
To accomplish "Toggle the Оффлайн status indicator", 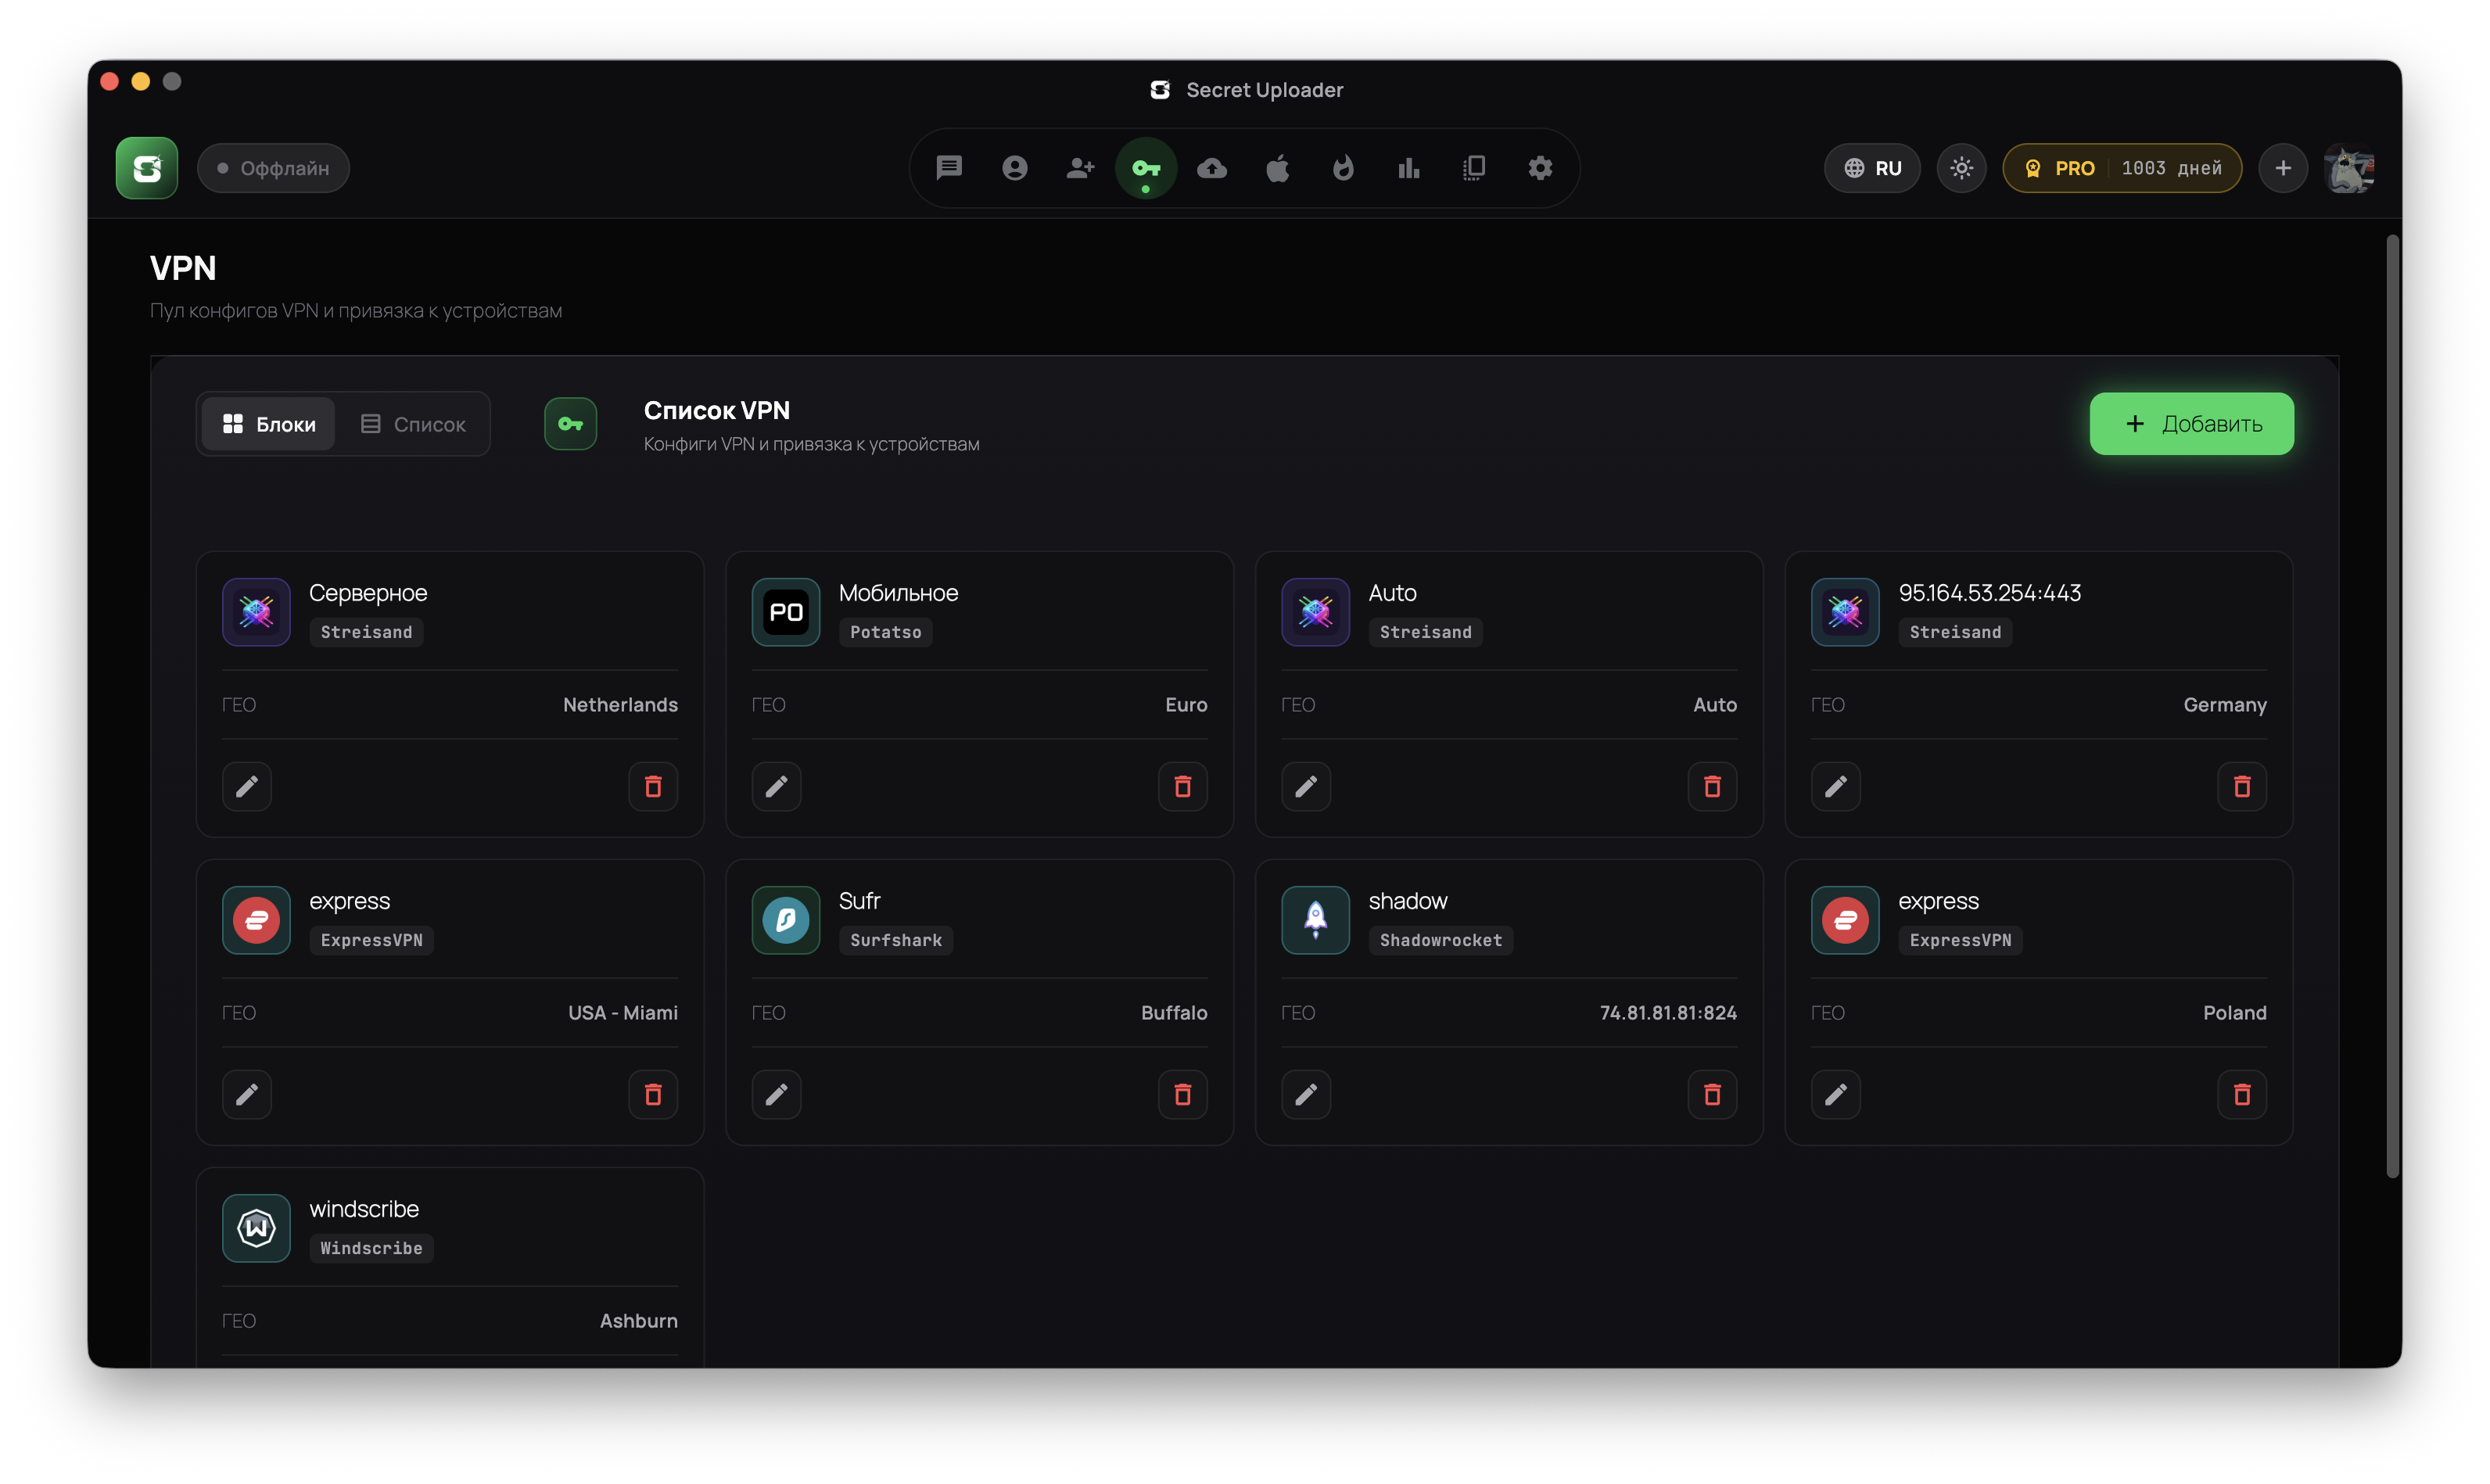I will tap(273, 168).
